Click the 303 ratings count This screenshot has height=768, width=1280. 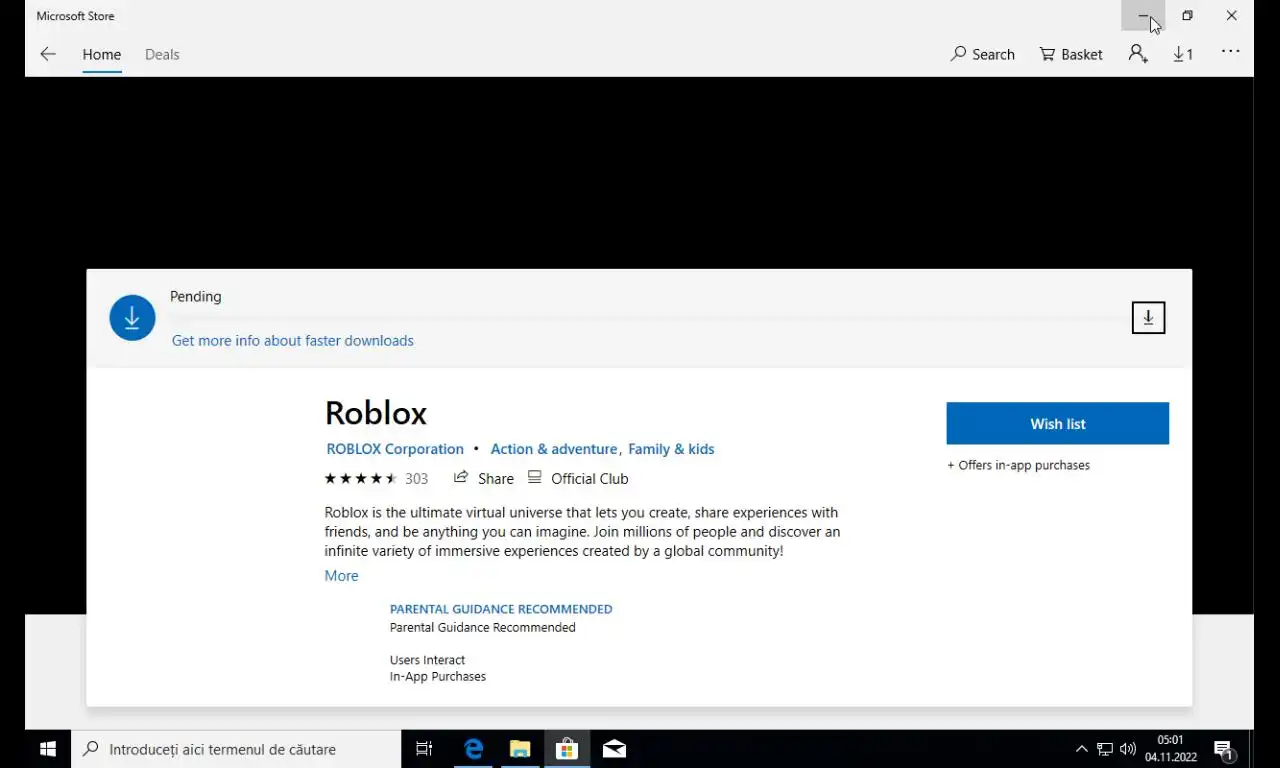[x=416, y=479]
